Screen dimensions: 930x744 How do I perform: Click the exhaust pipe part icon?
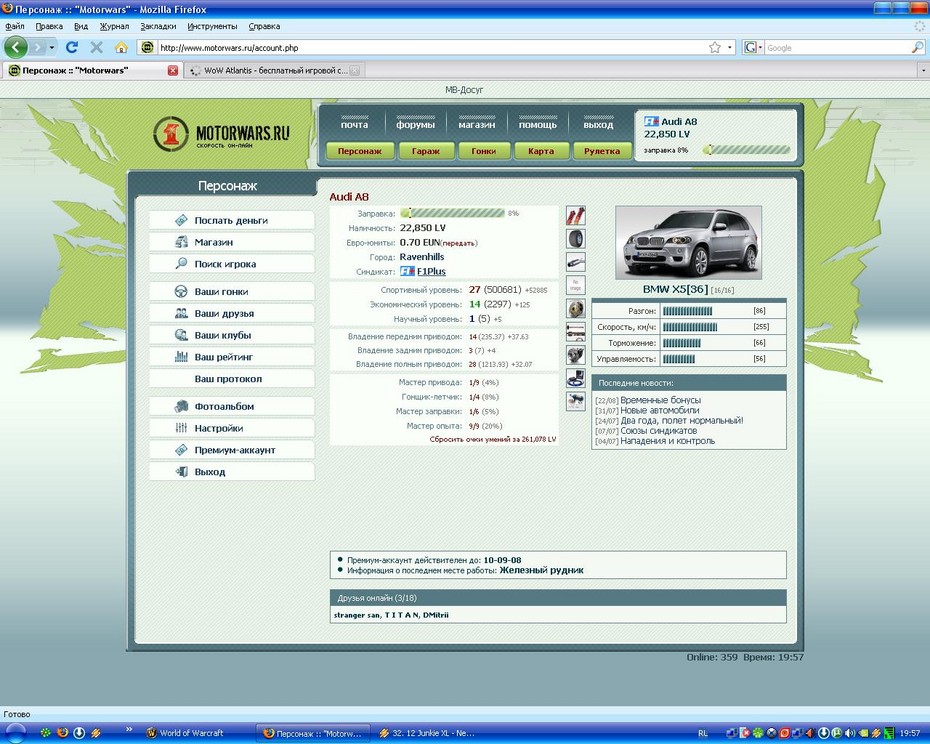click(575, 262)
